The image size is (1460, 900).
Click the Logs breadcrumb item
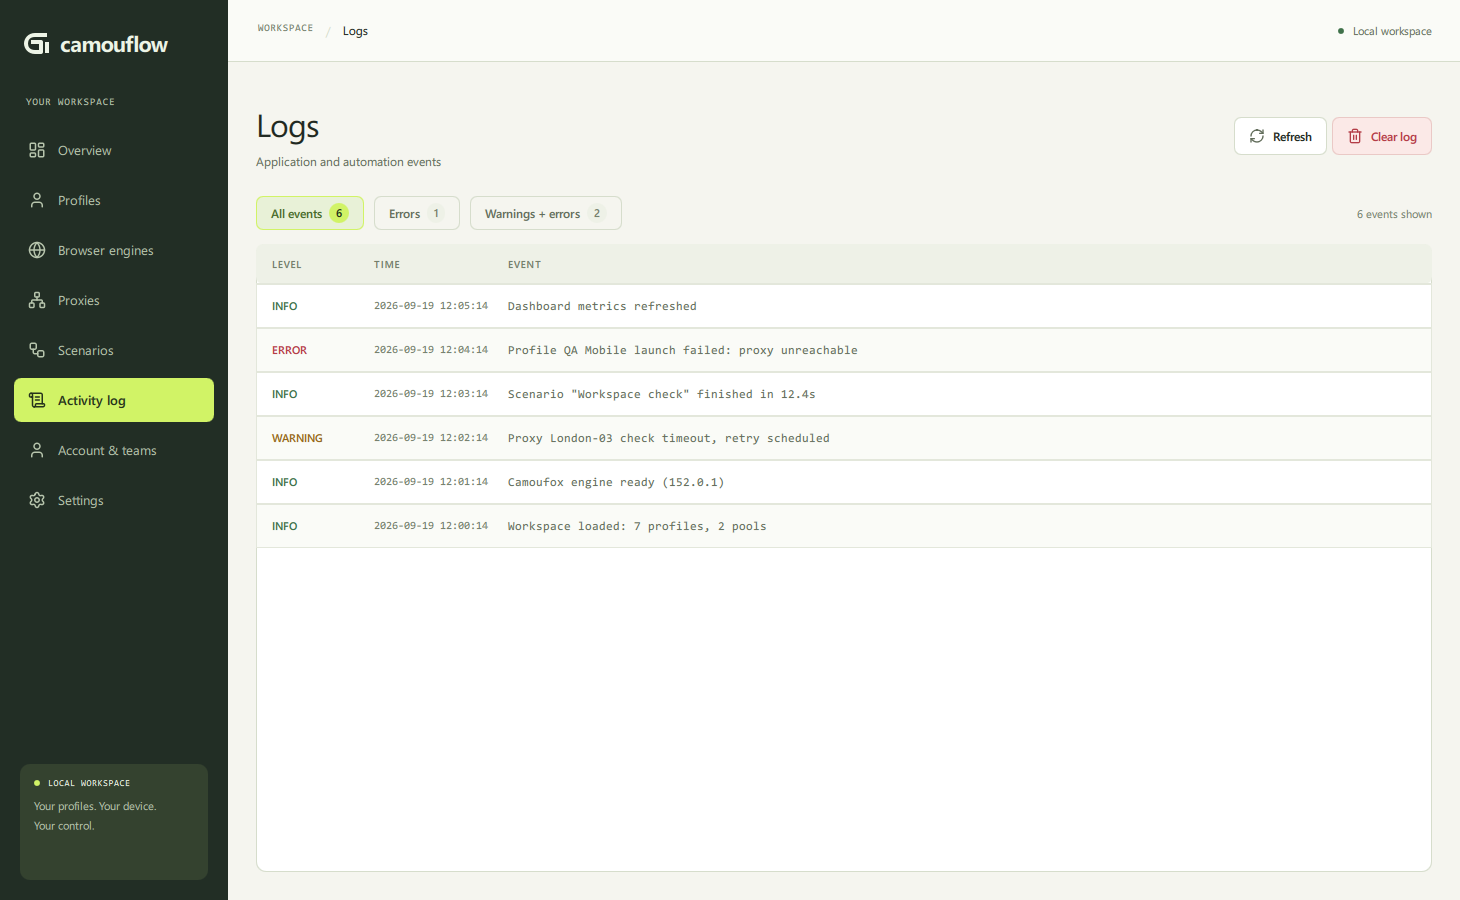pyautogui.click(x=355, y=31)
